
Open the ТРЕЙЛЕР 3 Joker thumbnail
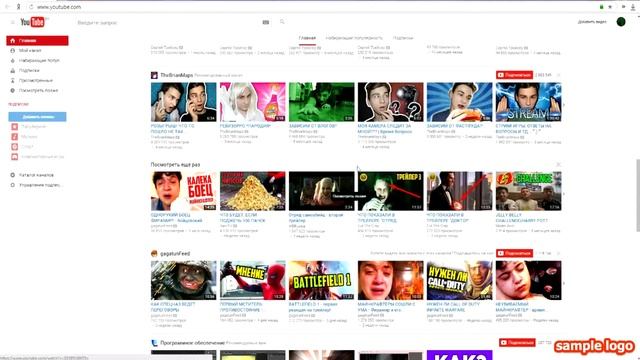[x=390, y=191]
